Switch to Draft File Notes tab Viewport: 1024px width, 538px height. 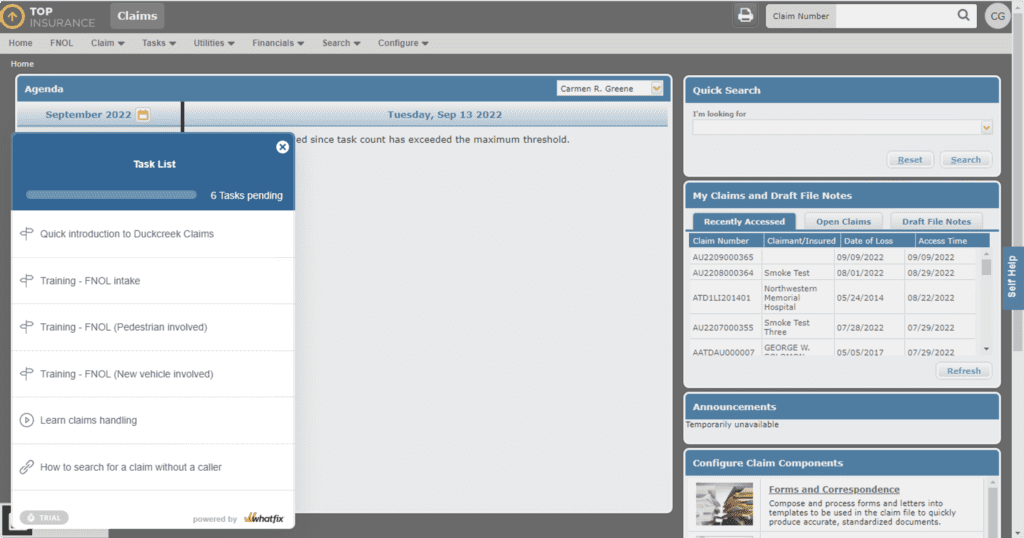(936, 221)
